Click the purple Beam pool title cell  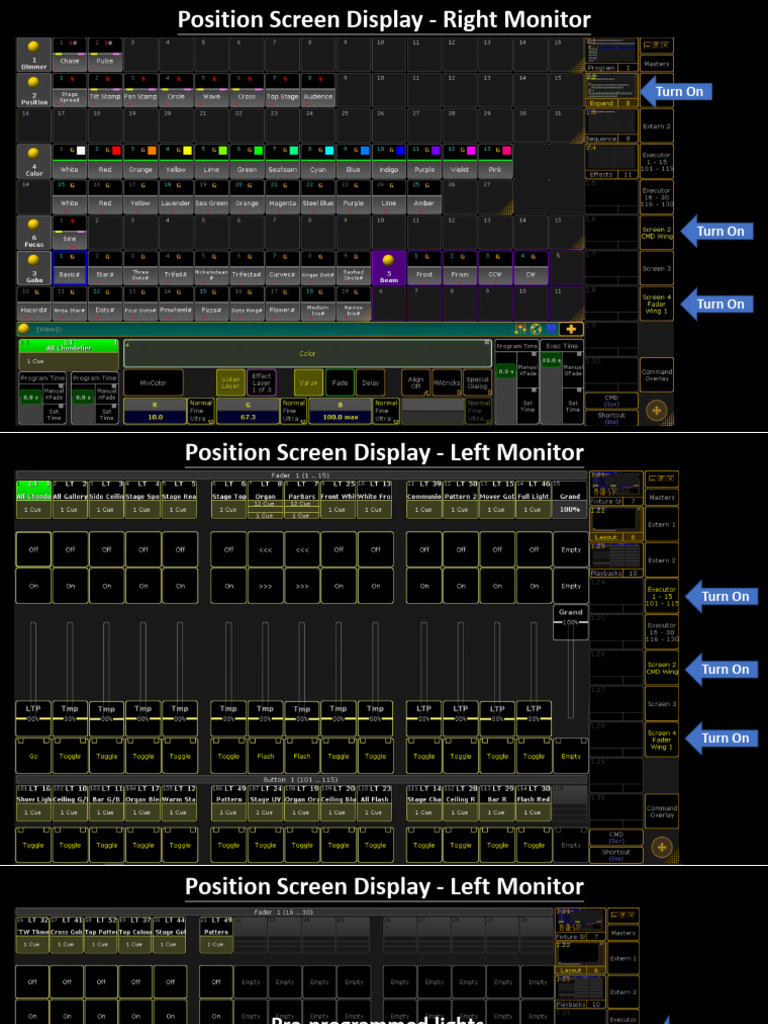389,268
